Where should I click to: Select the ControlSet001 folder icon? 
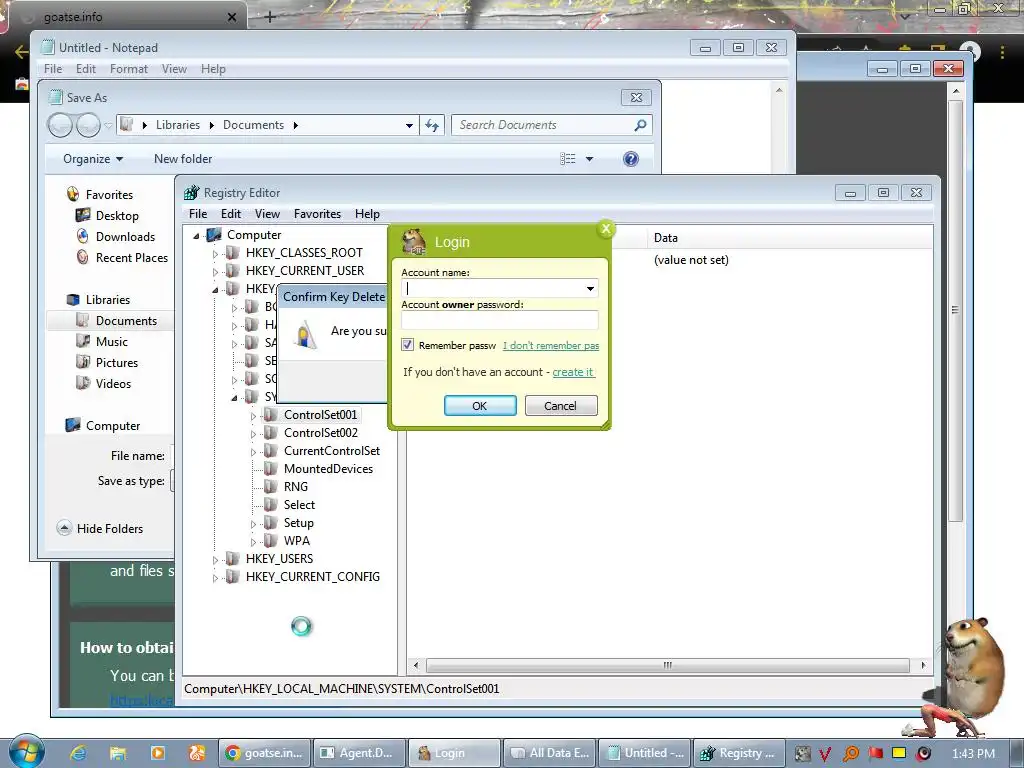pos(270,414)
